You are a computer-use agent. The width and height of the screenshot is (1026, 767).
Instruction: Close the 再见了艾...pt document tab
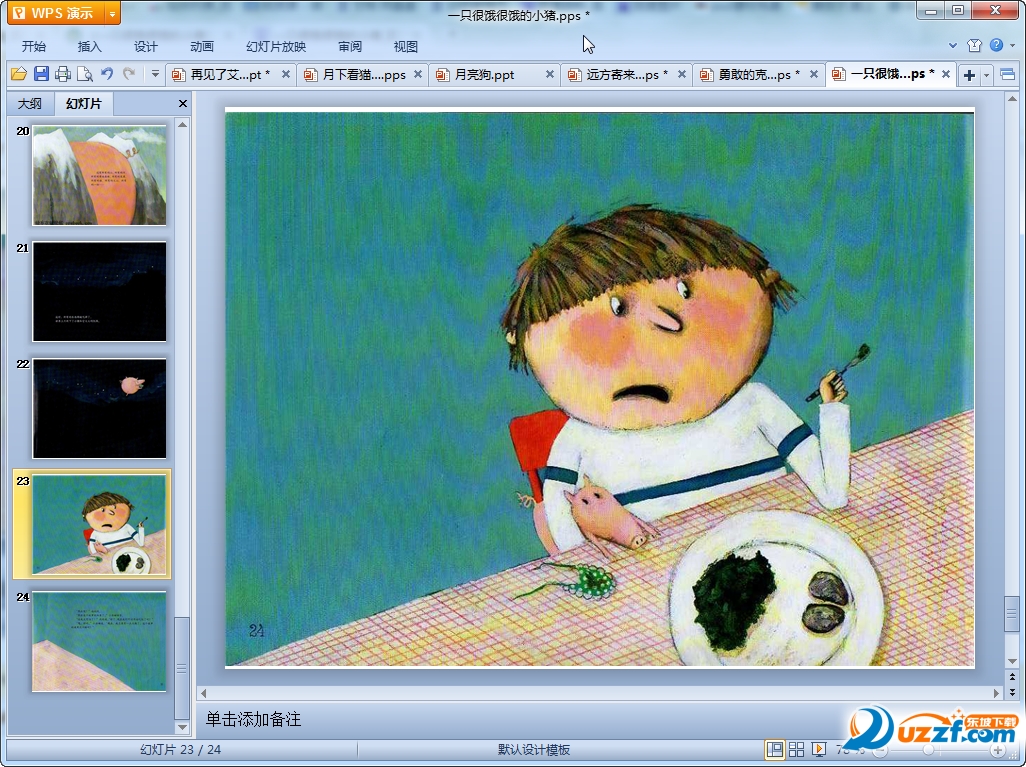[286, 75]
